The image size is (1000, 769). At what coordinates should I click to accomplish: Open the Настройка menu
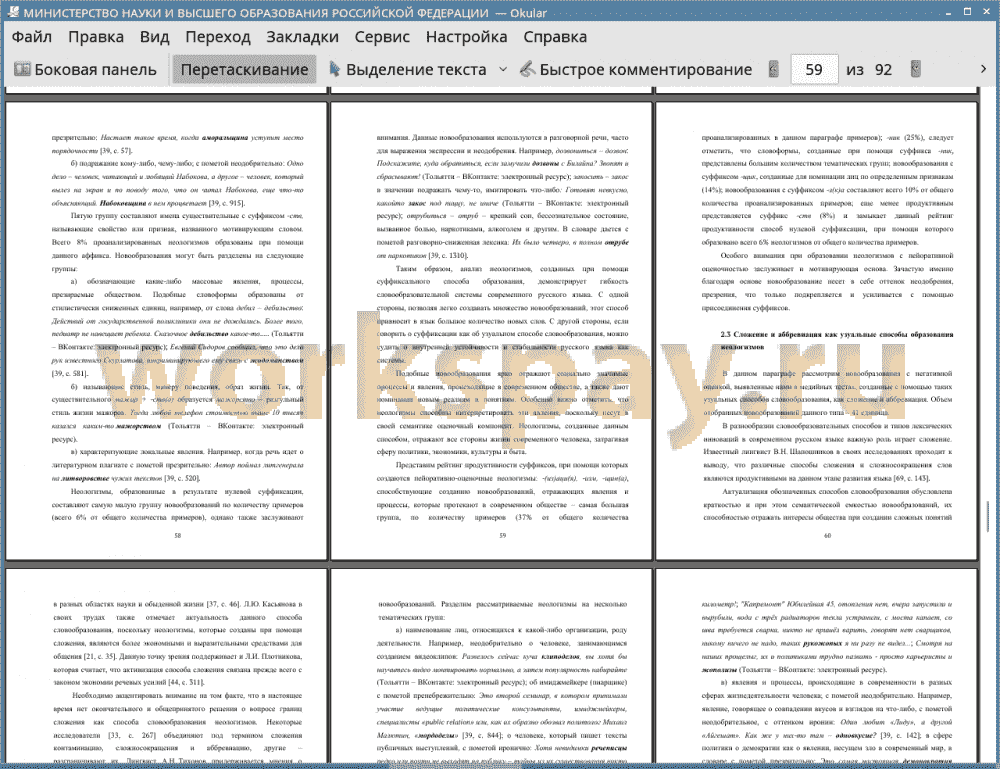coord(466,37)
